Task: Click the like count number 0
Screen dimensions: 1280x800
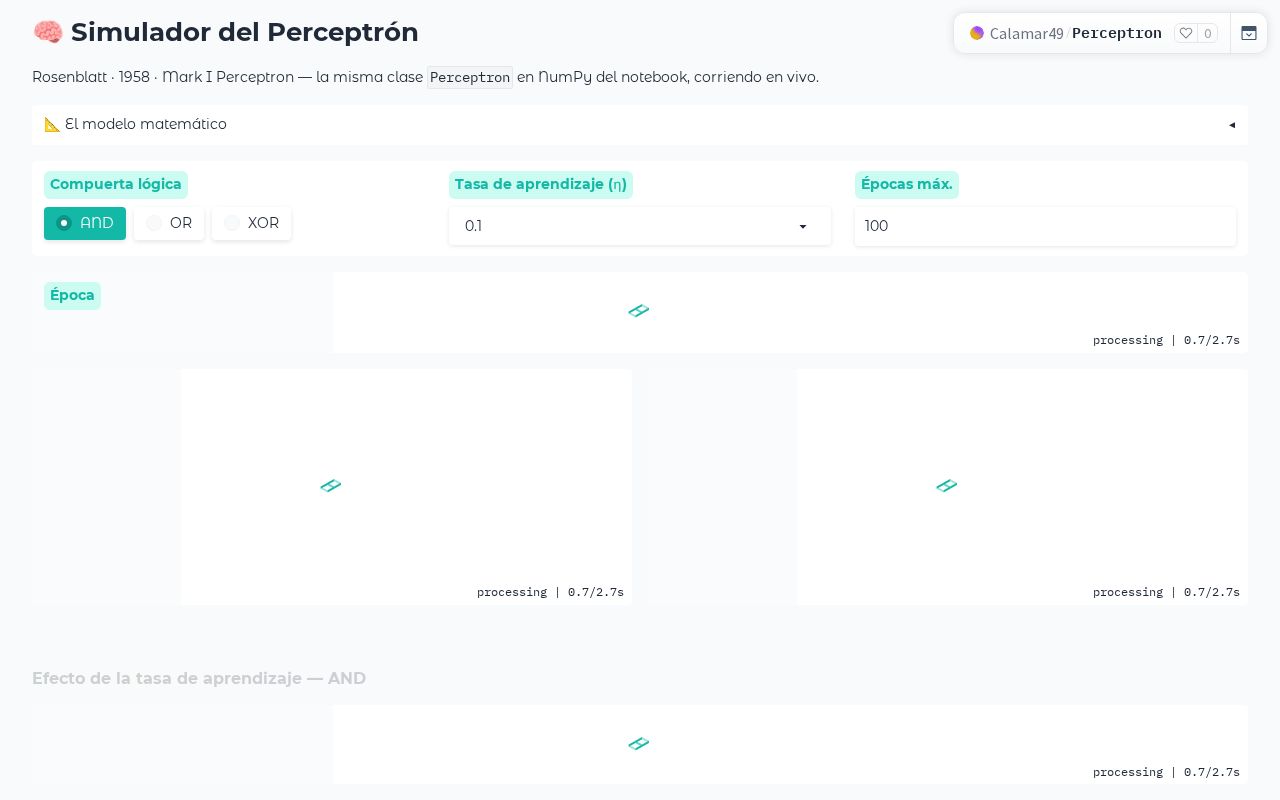Action: pos(1208,33)
